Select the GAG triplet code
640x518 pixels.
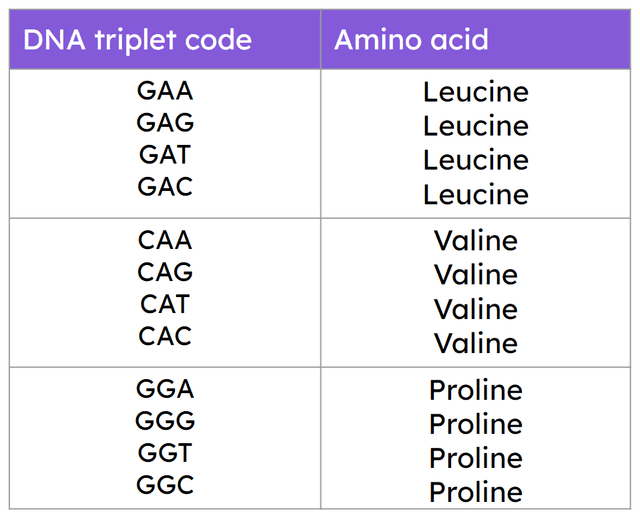pyautogui.click(x=165, y=123)
